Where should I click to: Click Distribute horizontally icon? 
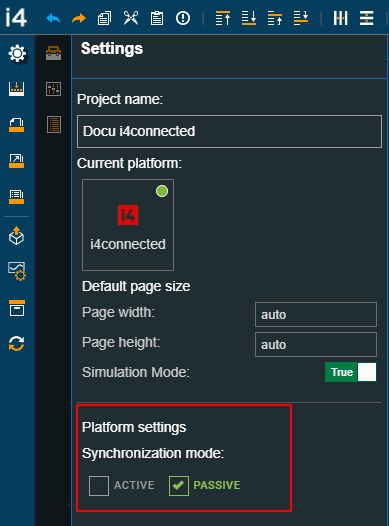(x=340, y=18)
